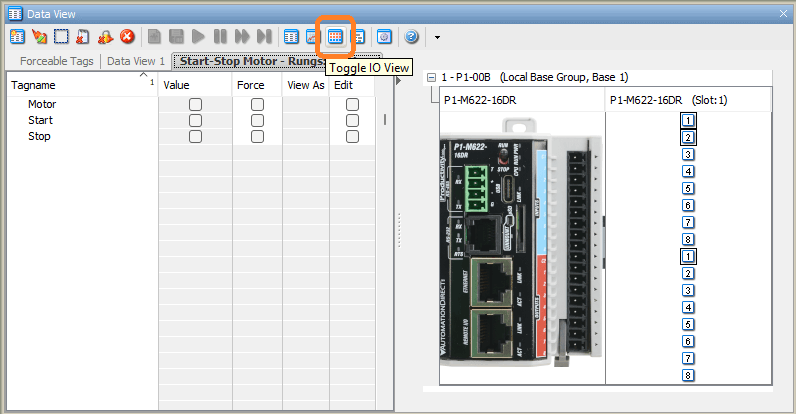Click the play button in the toolbar
This screenshot has height=414, width=796.
coord(198,37)
